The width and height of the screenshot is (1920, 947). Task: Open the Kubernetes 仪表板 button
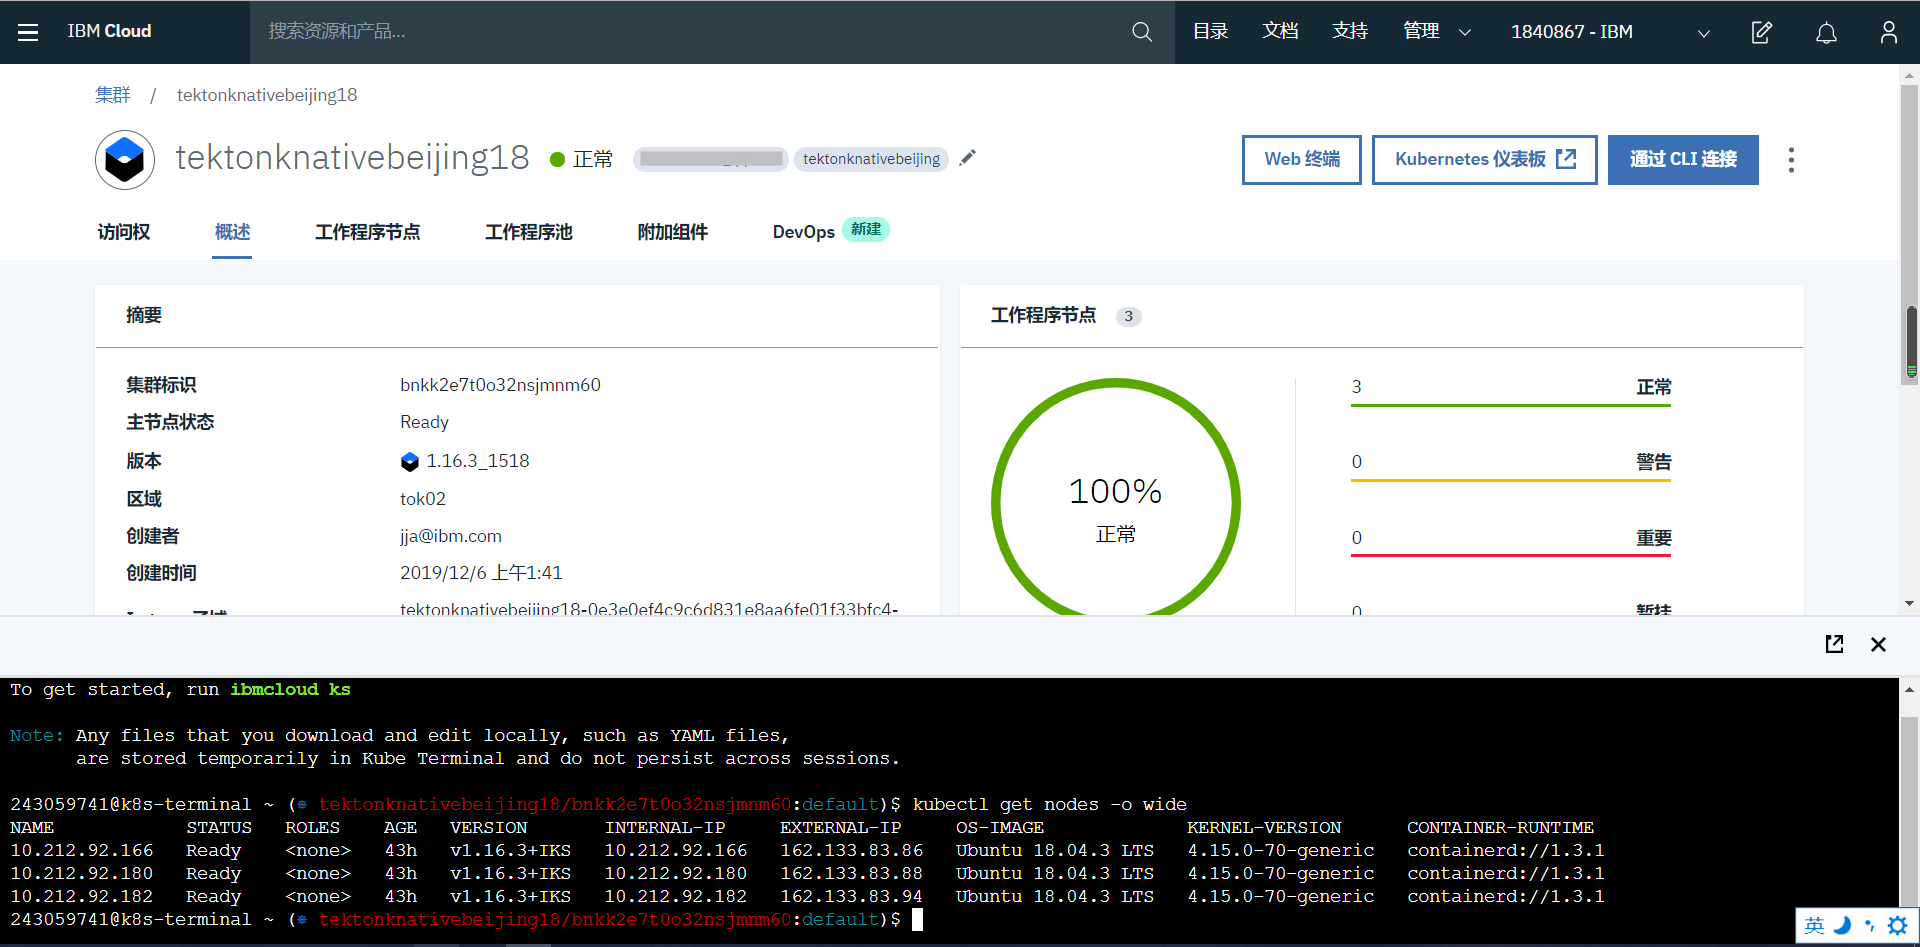[1484, 160]
